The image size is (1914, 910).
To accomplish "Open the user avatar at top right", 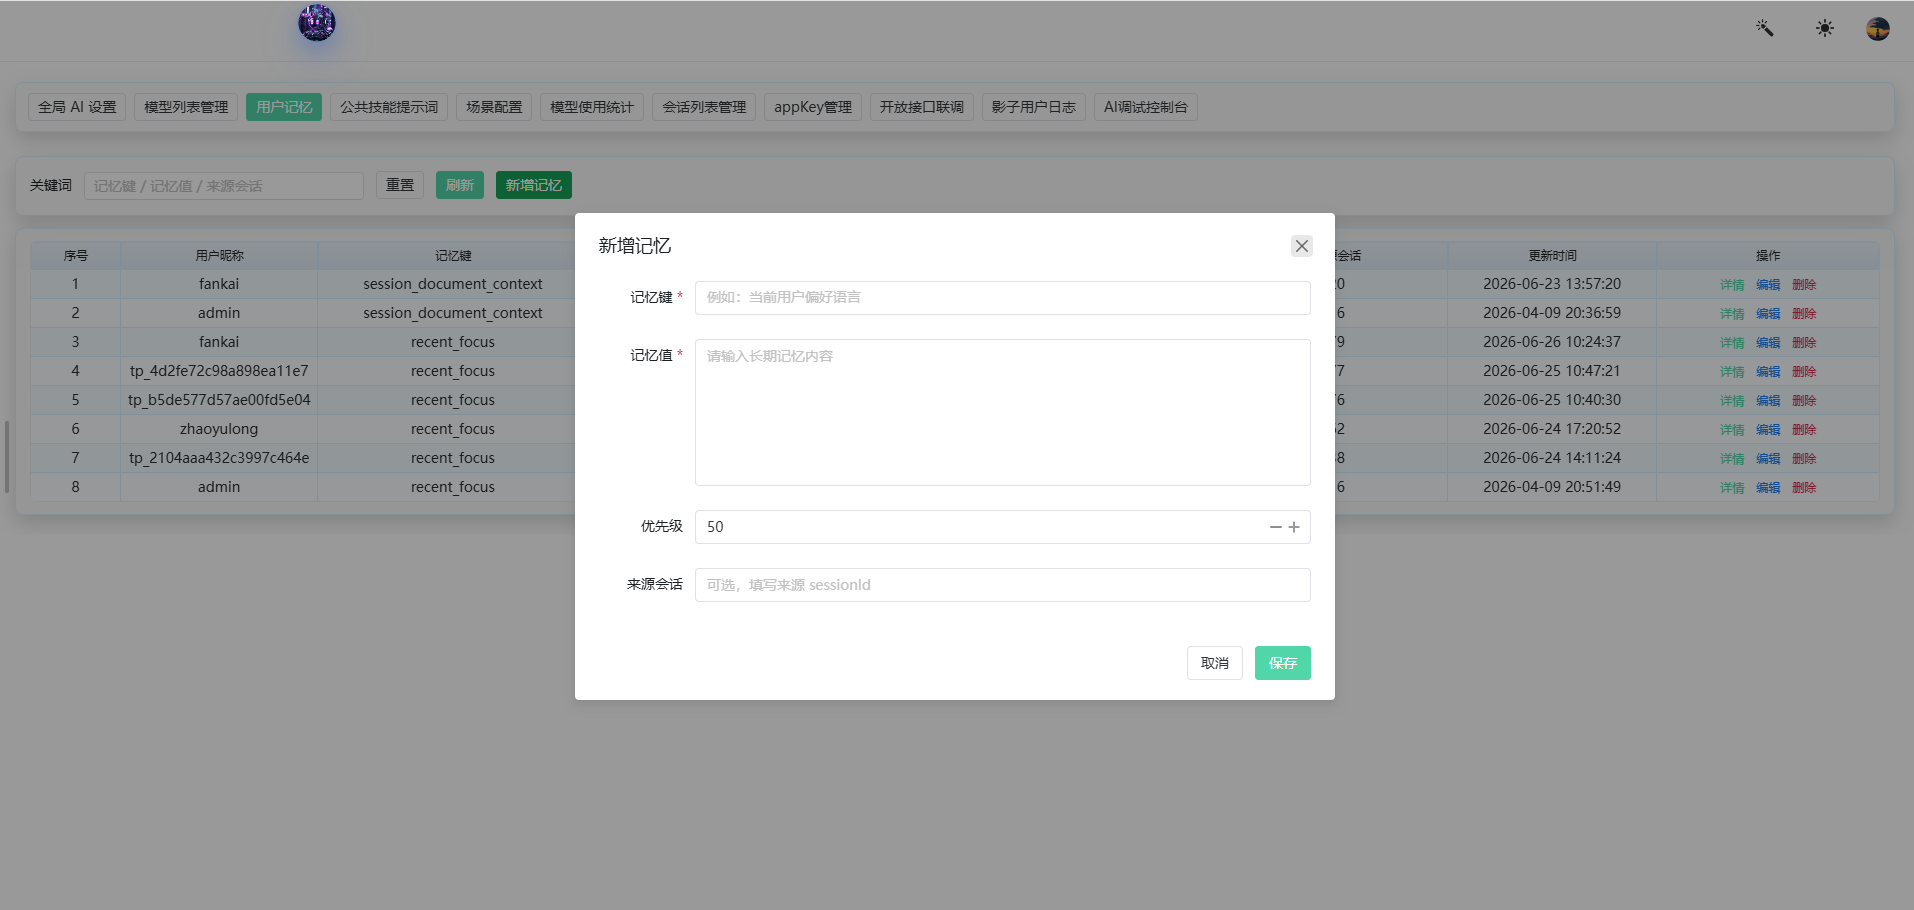I will coord(1878,29).
